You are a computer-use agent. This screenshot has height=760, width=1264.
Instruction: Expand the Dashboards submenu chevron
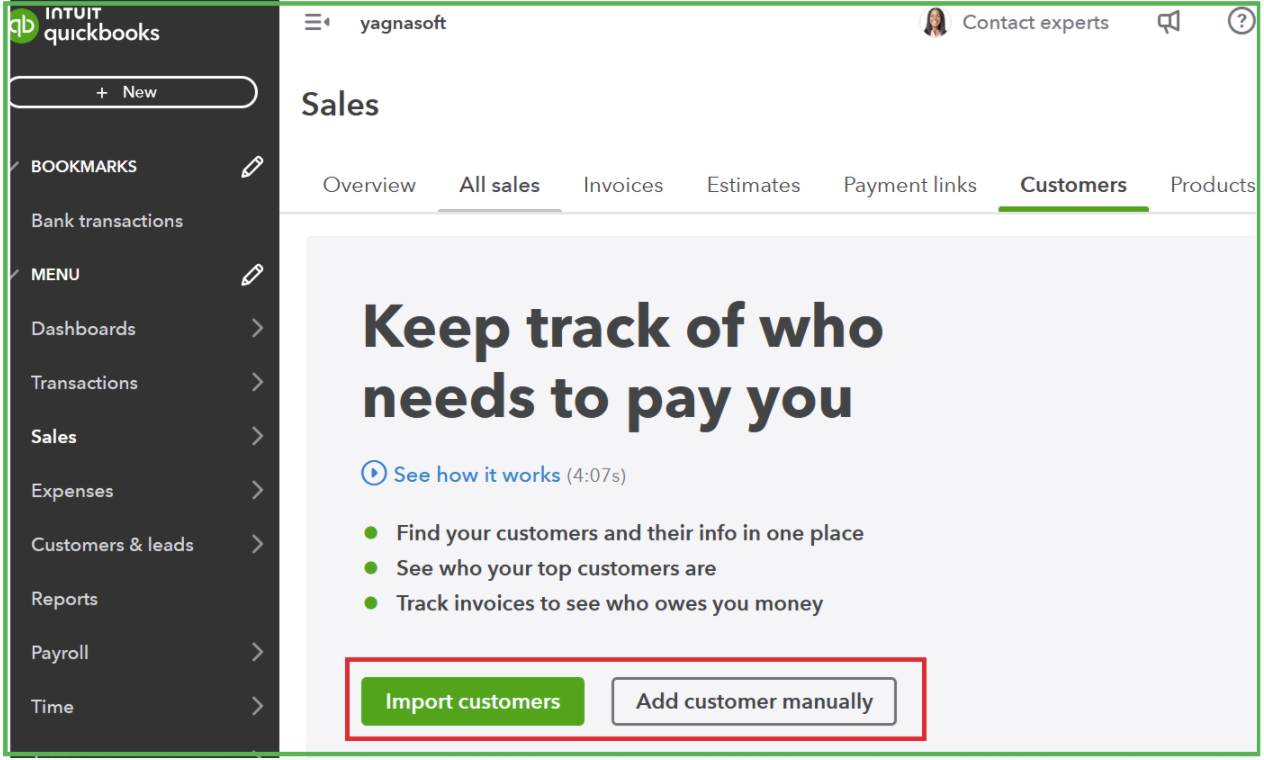tap(257, 328)
